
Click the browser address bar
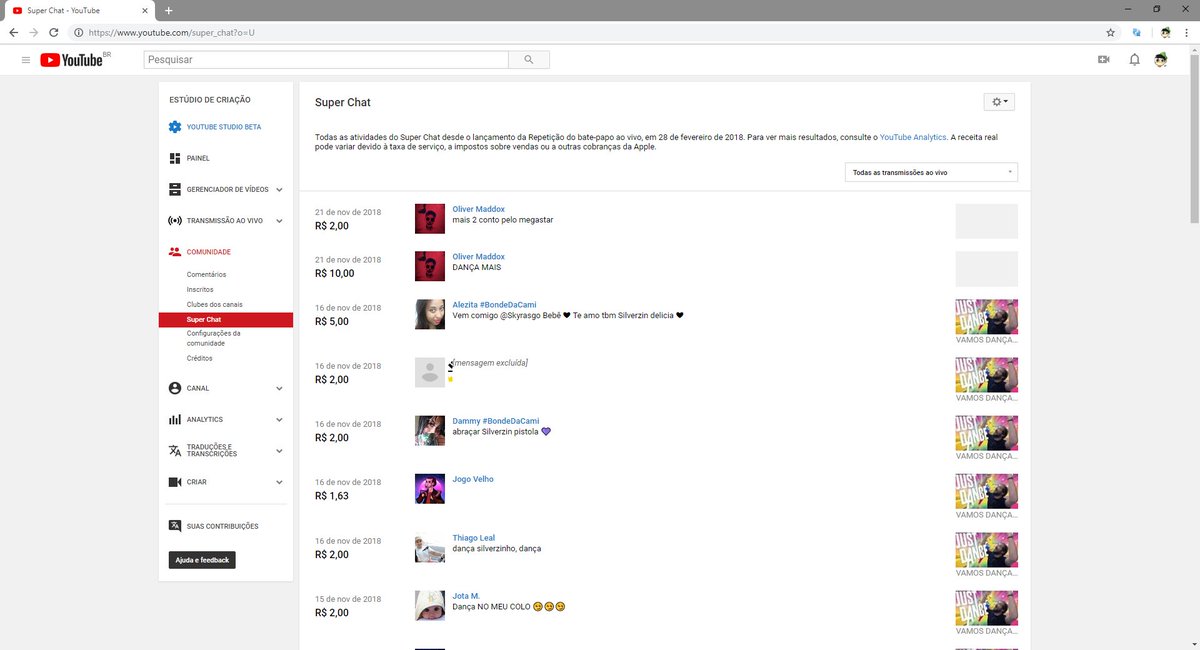coord(590,32)
